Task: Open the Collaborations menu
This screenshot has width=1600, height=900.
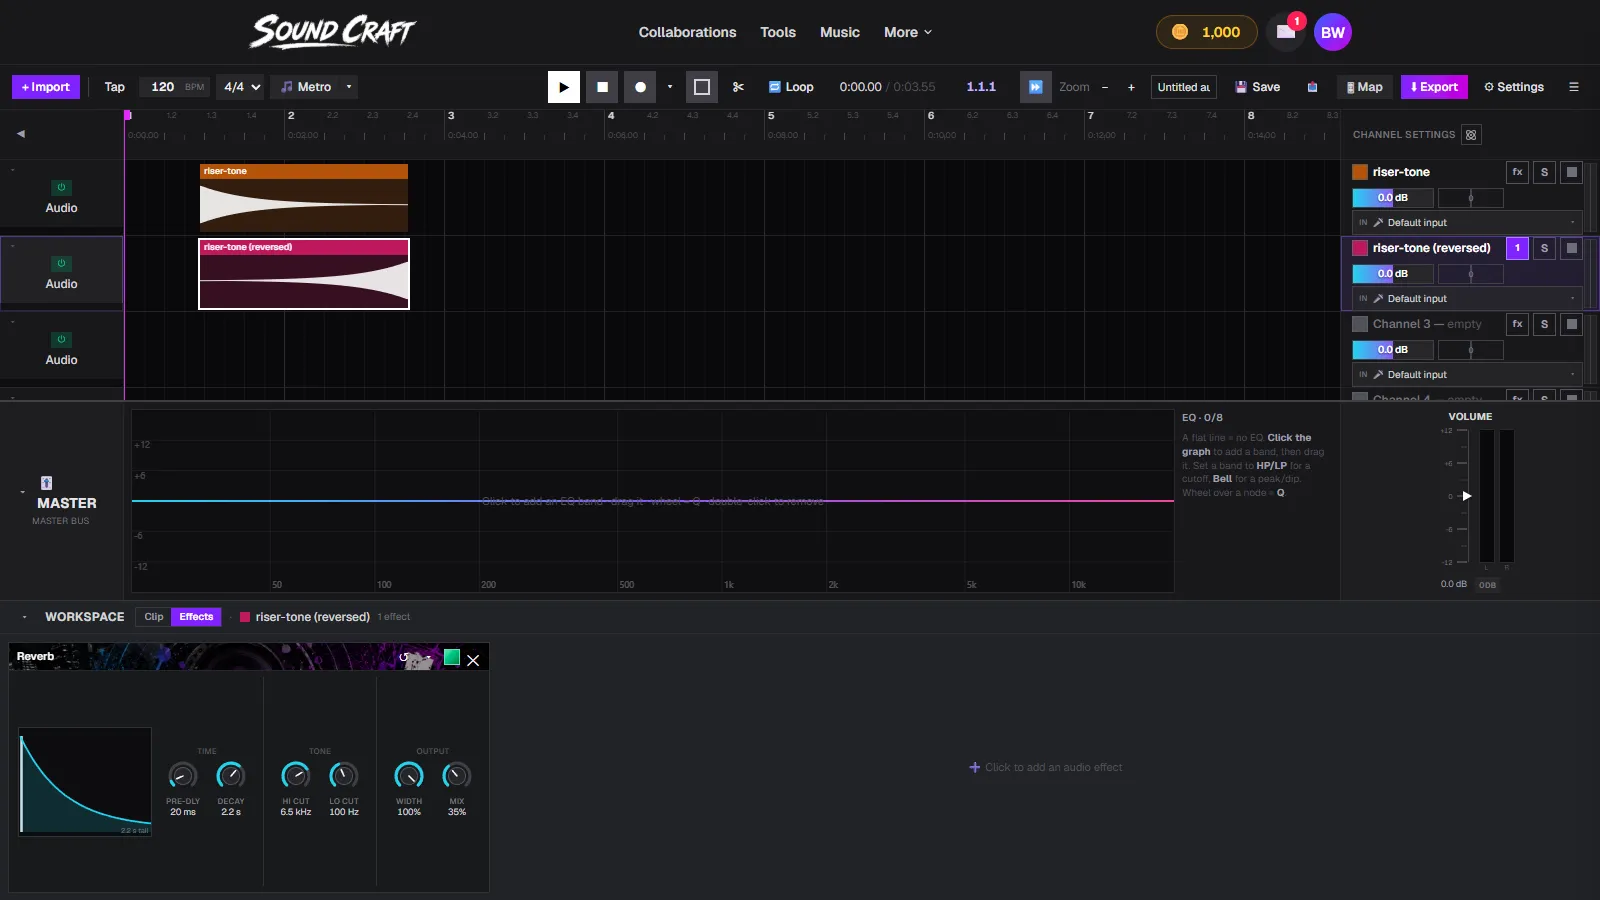Action: tap(687, 32)
